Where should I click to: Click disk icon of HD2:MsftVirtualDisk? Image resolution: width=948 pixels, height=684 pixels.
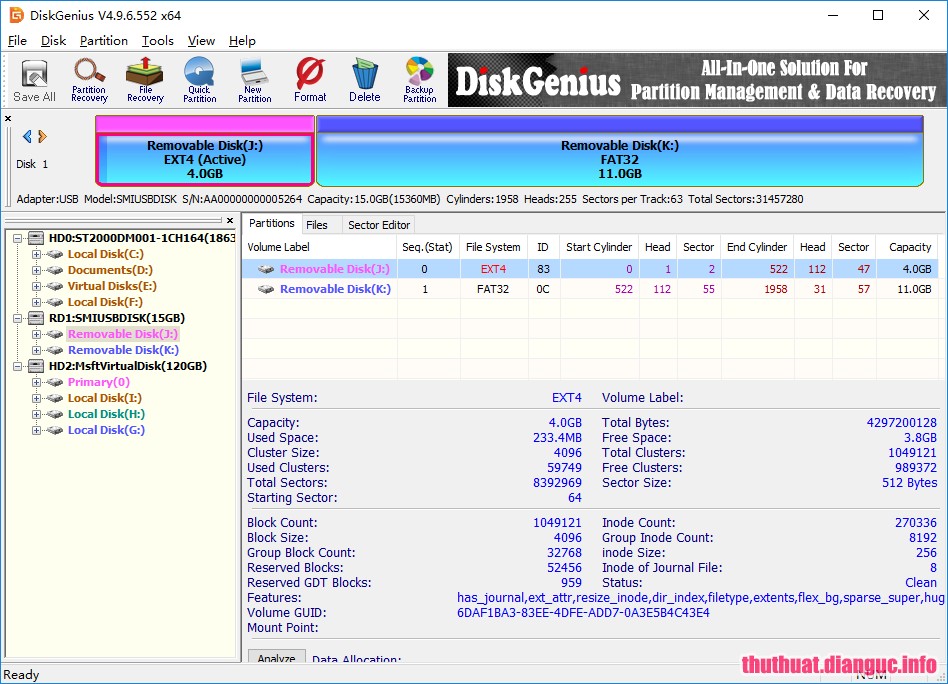[36, 366]
